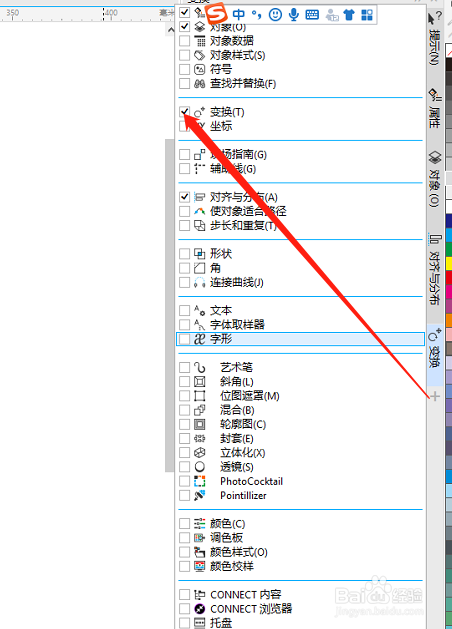Viewport: 452px width, 629px height.
Task: Click the 颜色 sliders icon
Action: click(200, 523)
